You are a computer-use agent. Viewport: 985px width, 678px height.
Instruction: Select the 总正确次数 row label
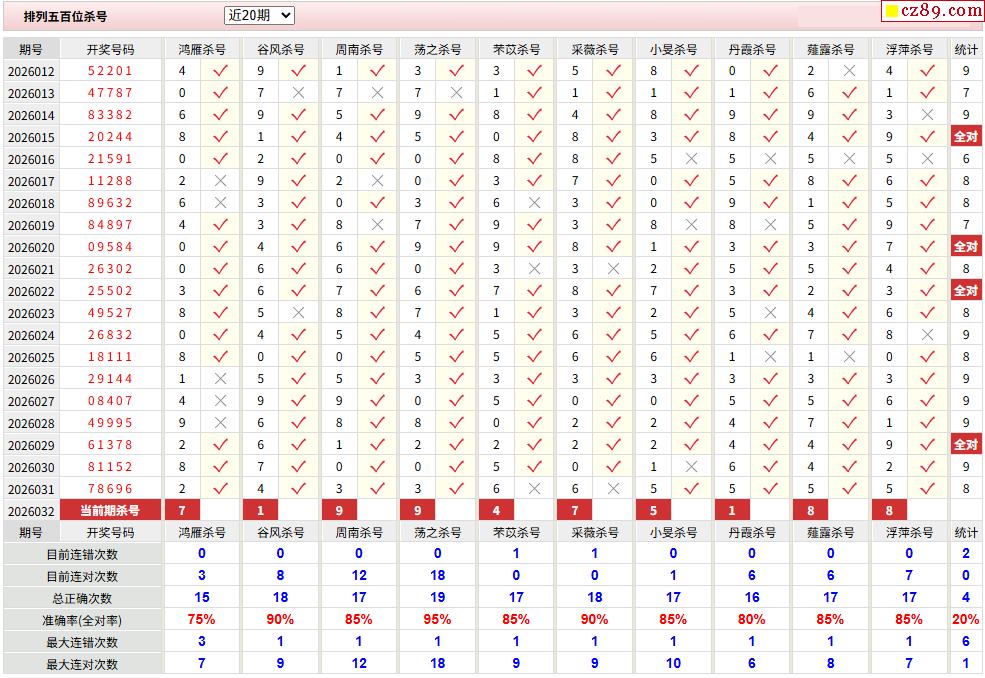82,599
